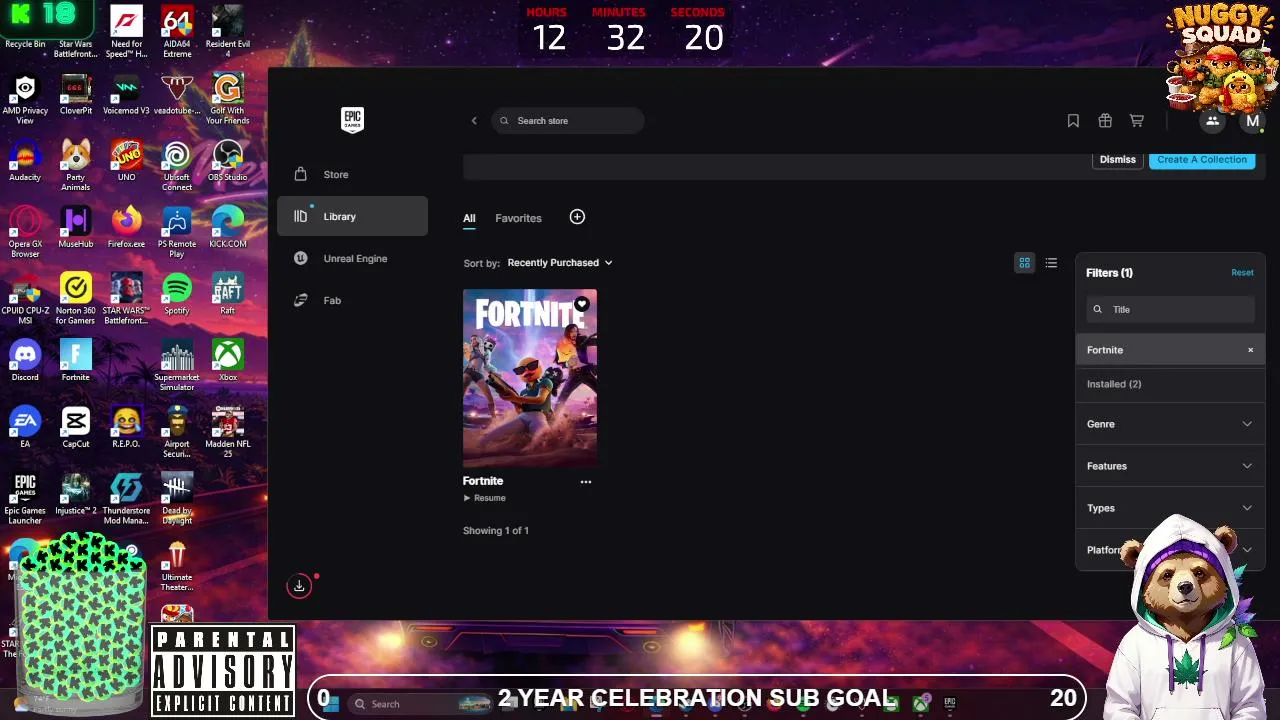Select the KICK.COM desktop icon

(x=228, y=227)
